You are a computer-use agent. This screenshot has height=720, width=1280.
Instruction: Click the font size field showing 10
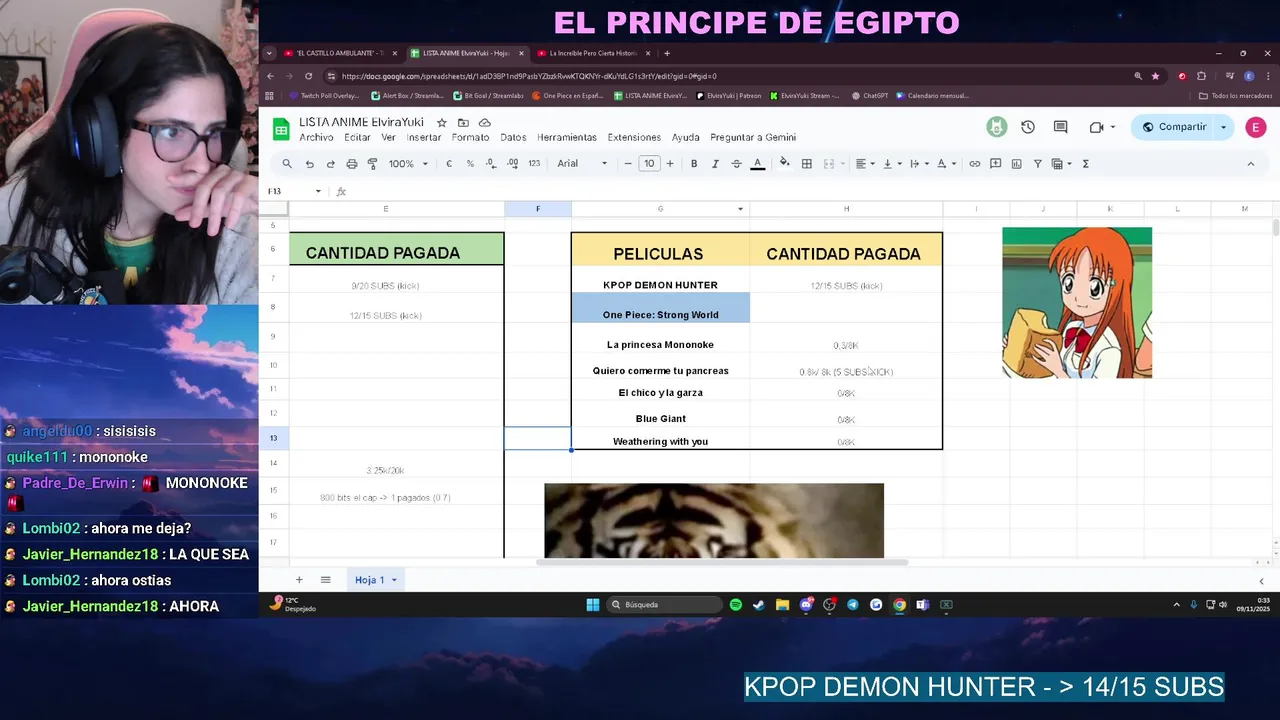(649, 164)
